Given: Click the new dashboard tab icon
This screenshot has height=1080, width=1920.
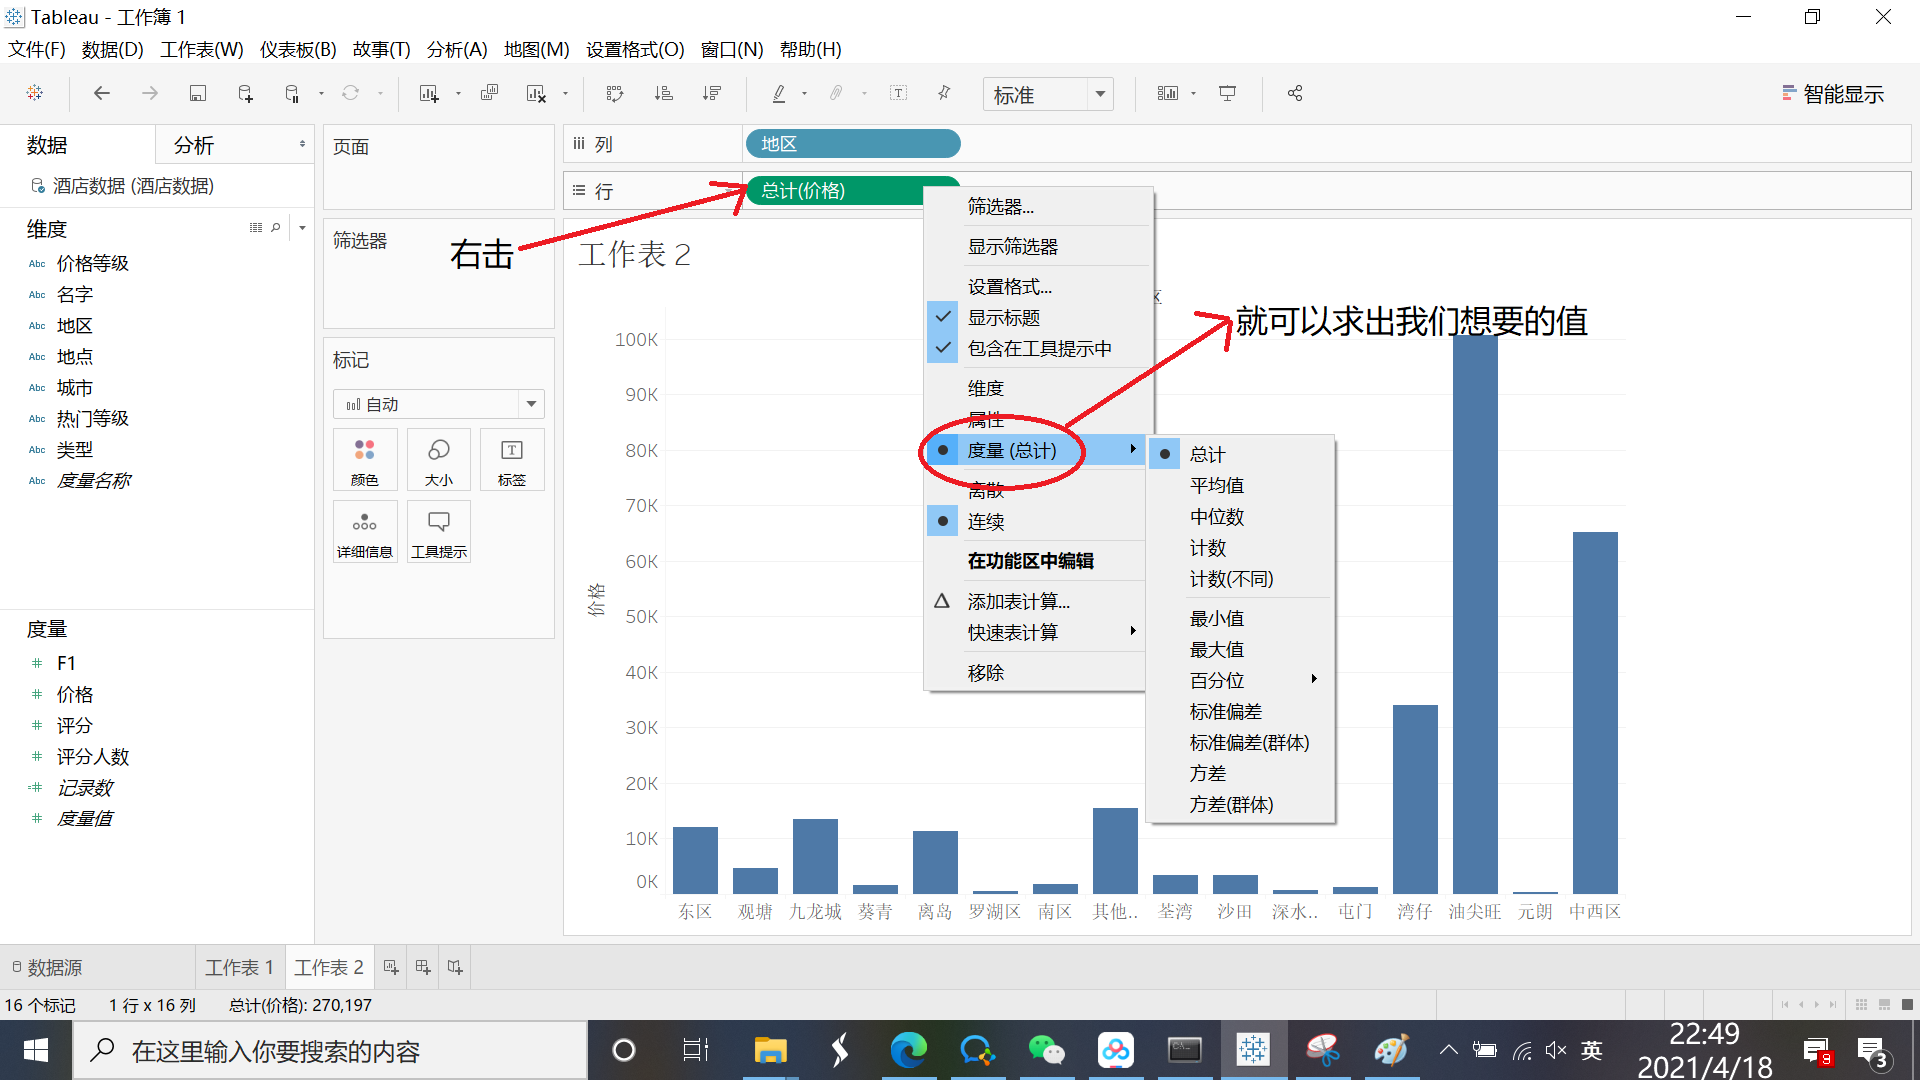Looking at the screenshot, I should pyautogui.click(x=423, y=967).
